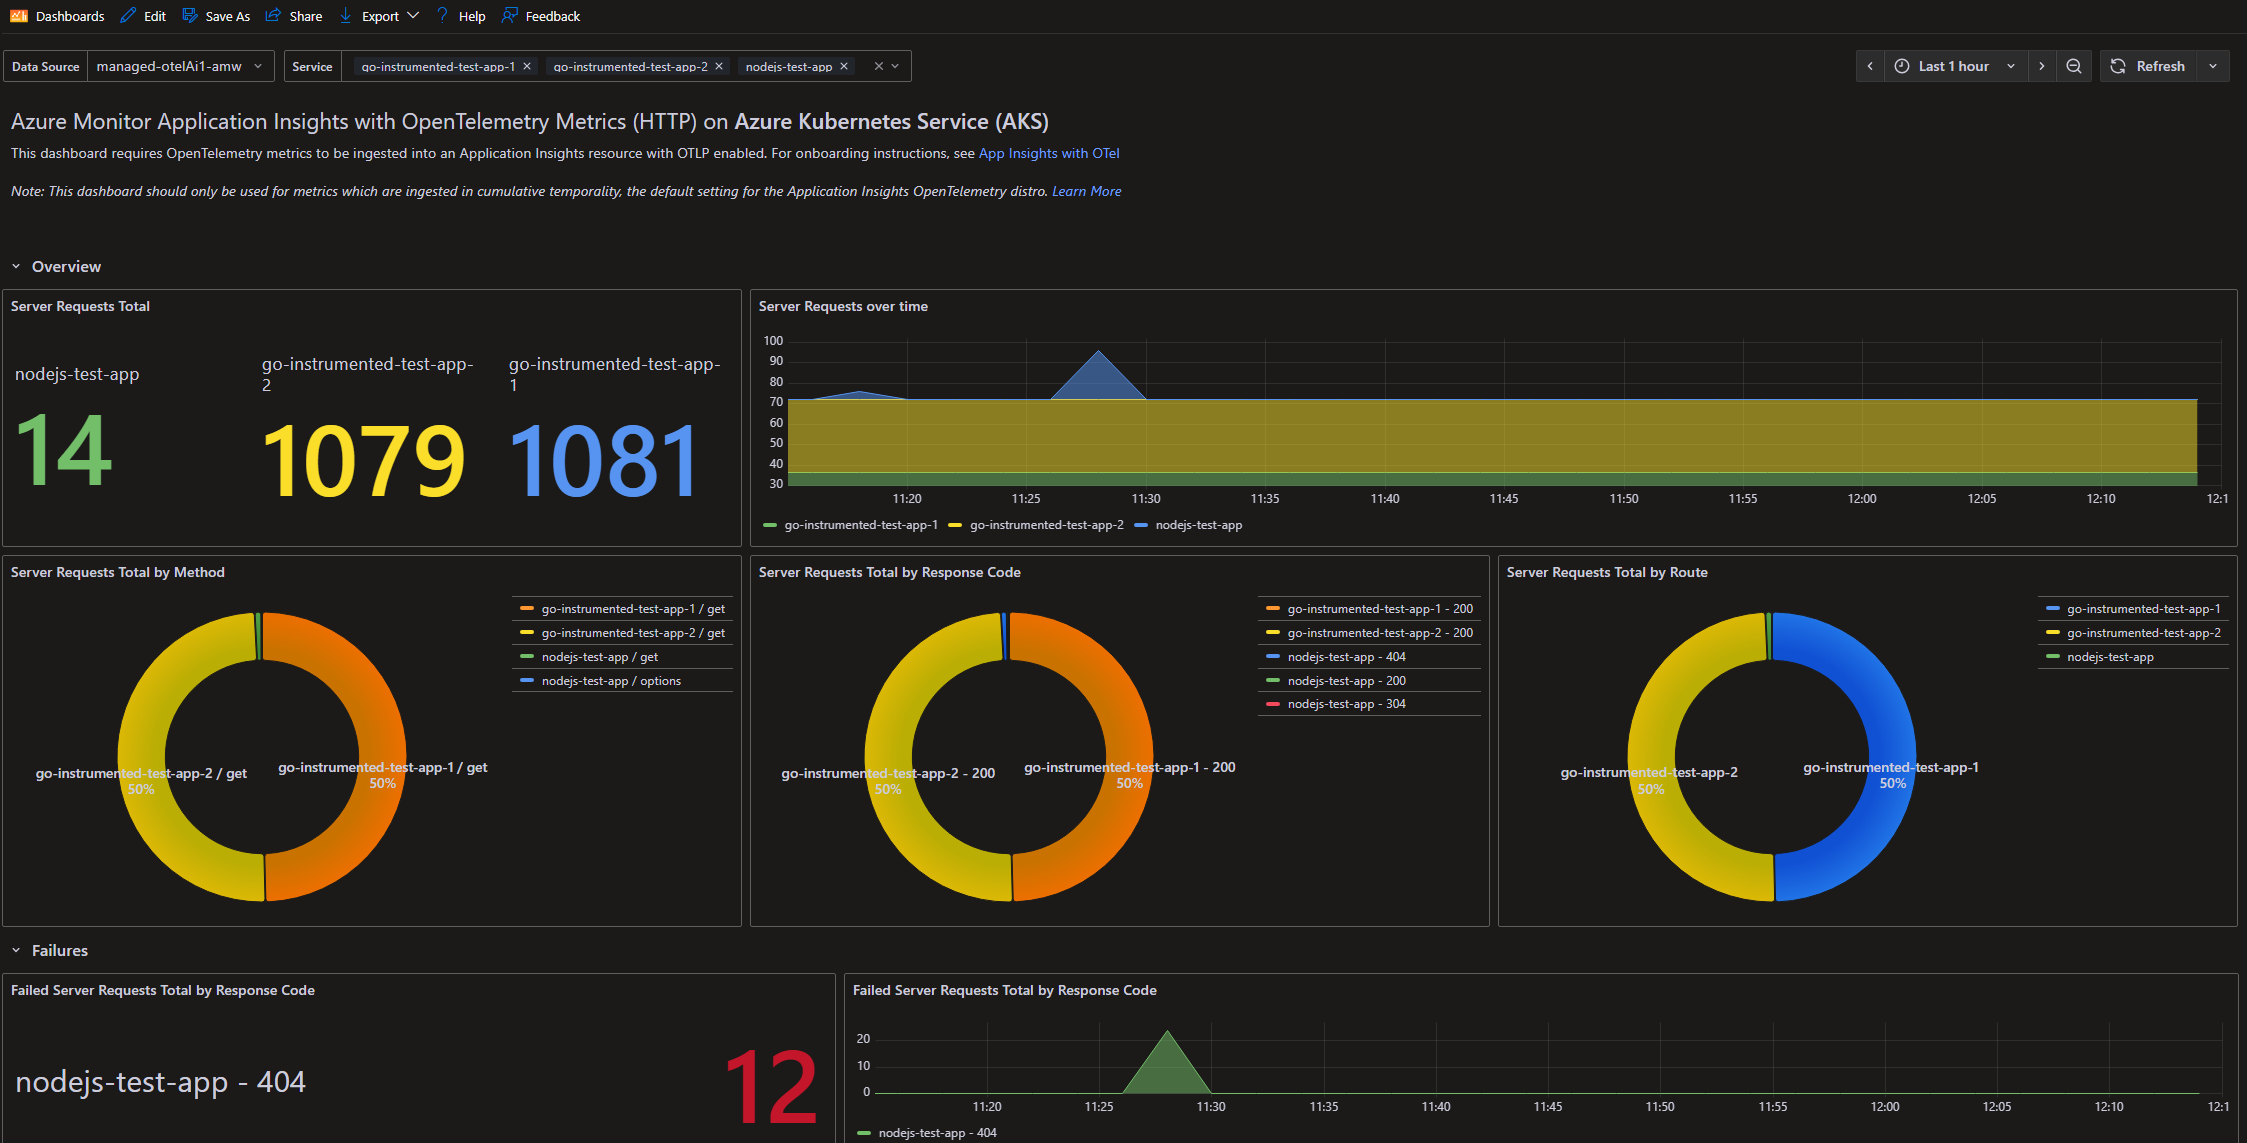Open refresh interval dropdown arrow
This screenshot has width=2247, height=1143.
pos(2213,66)
